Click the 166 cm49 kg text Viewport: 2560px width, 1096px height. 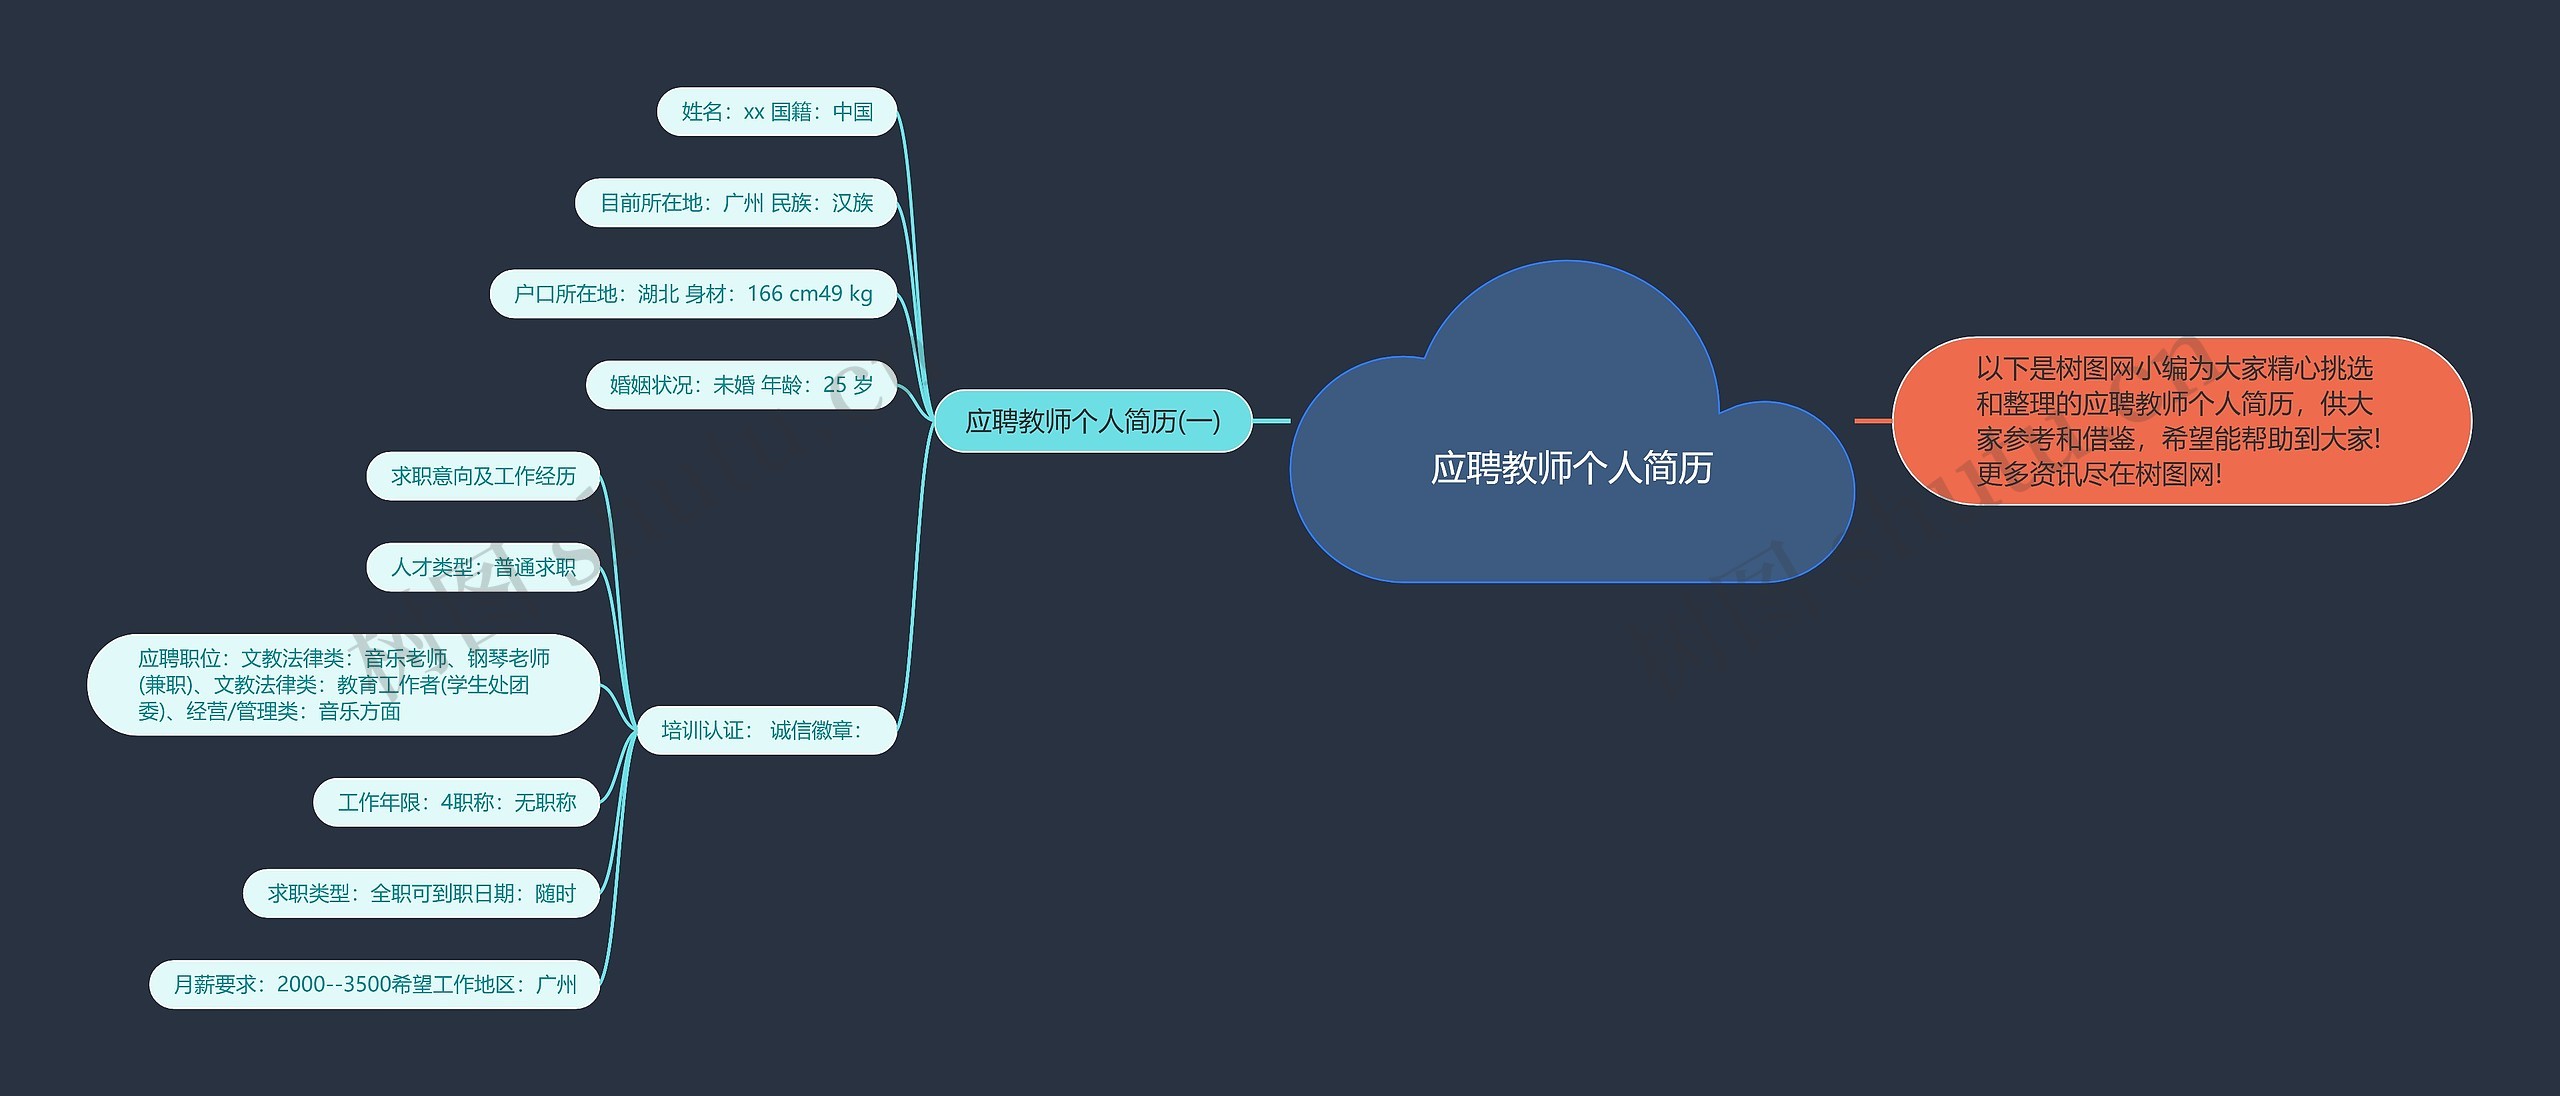coord(809,294)
